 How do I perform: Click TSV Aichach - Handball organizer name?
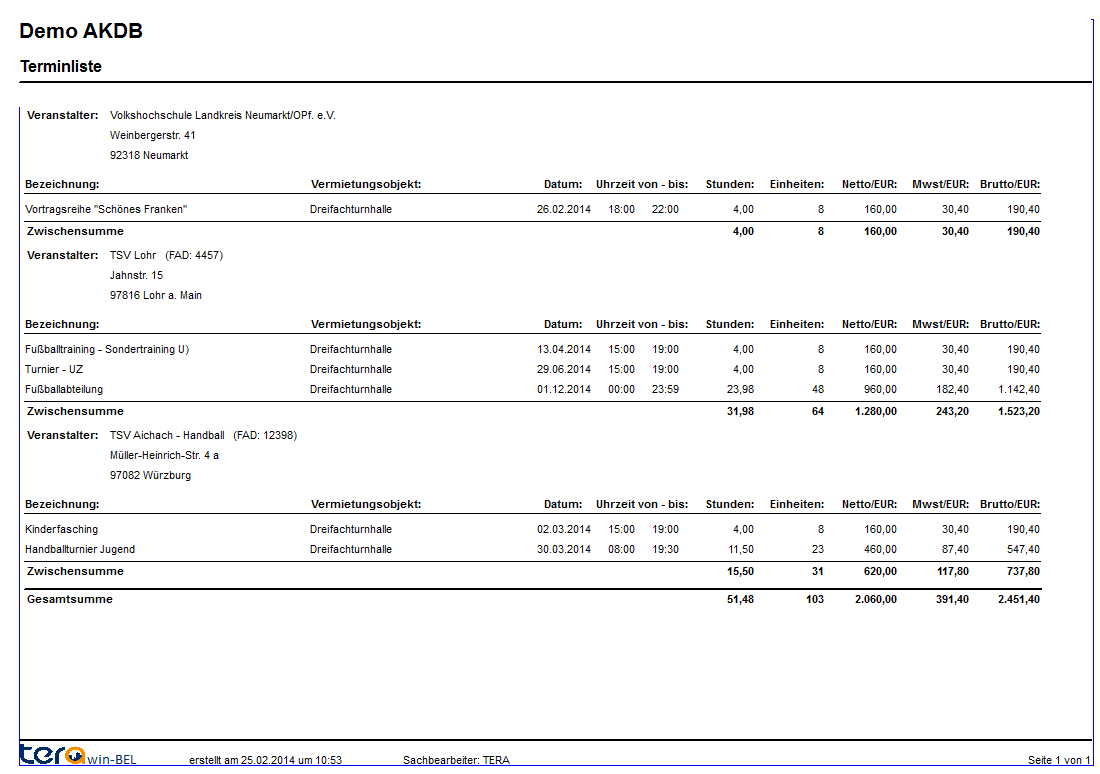pyautogui.click(x=168, y=435)
